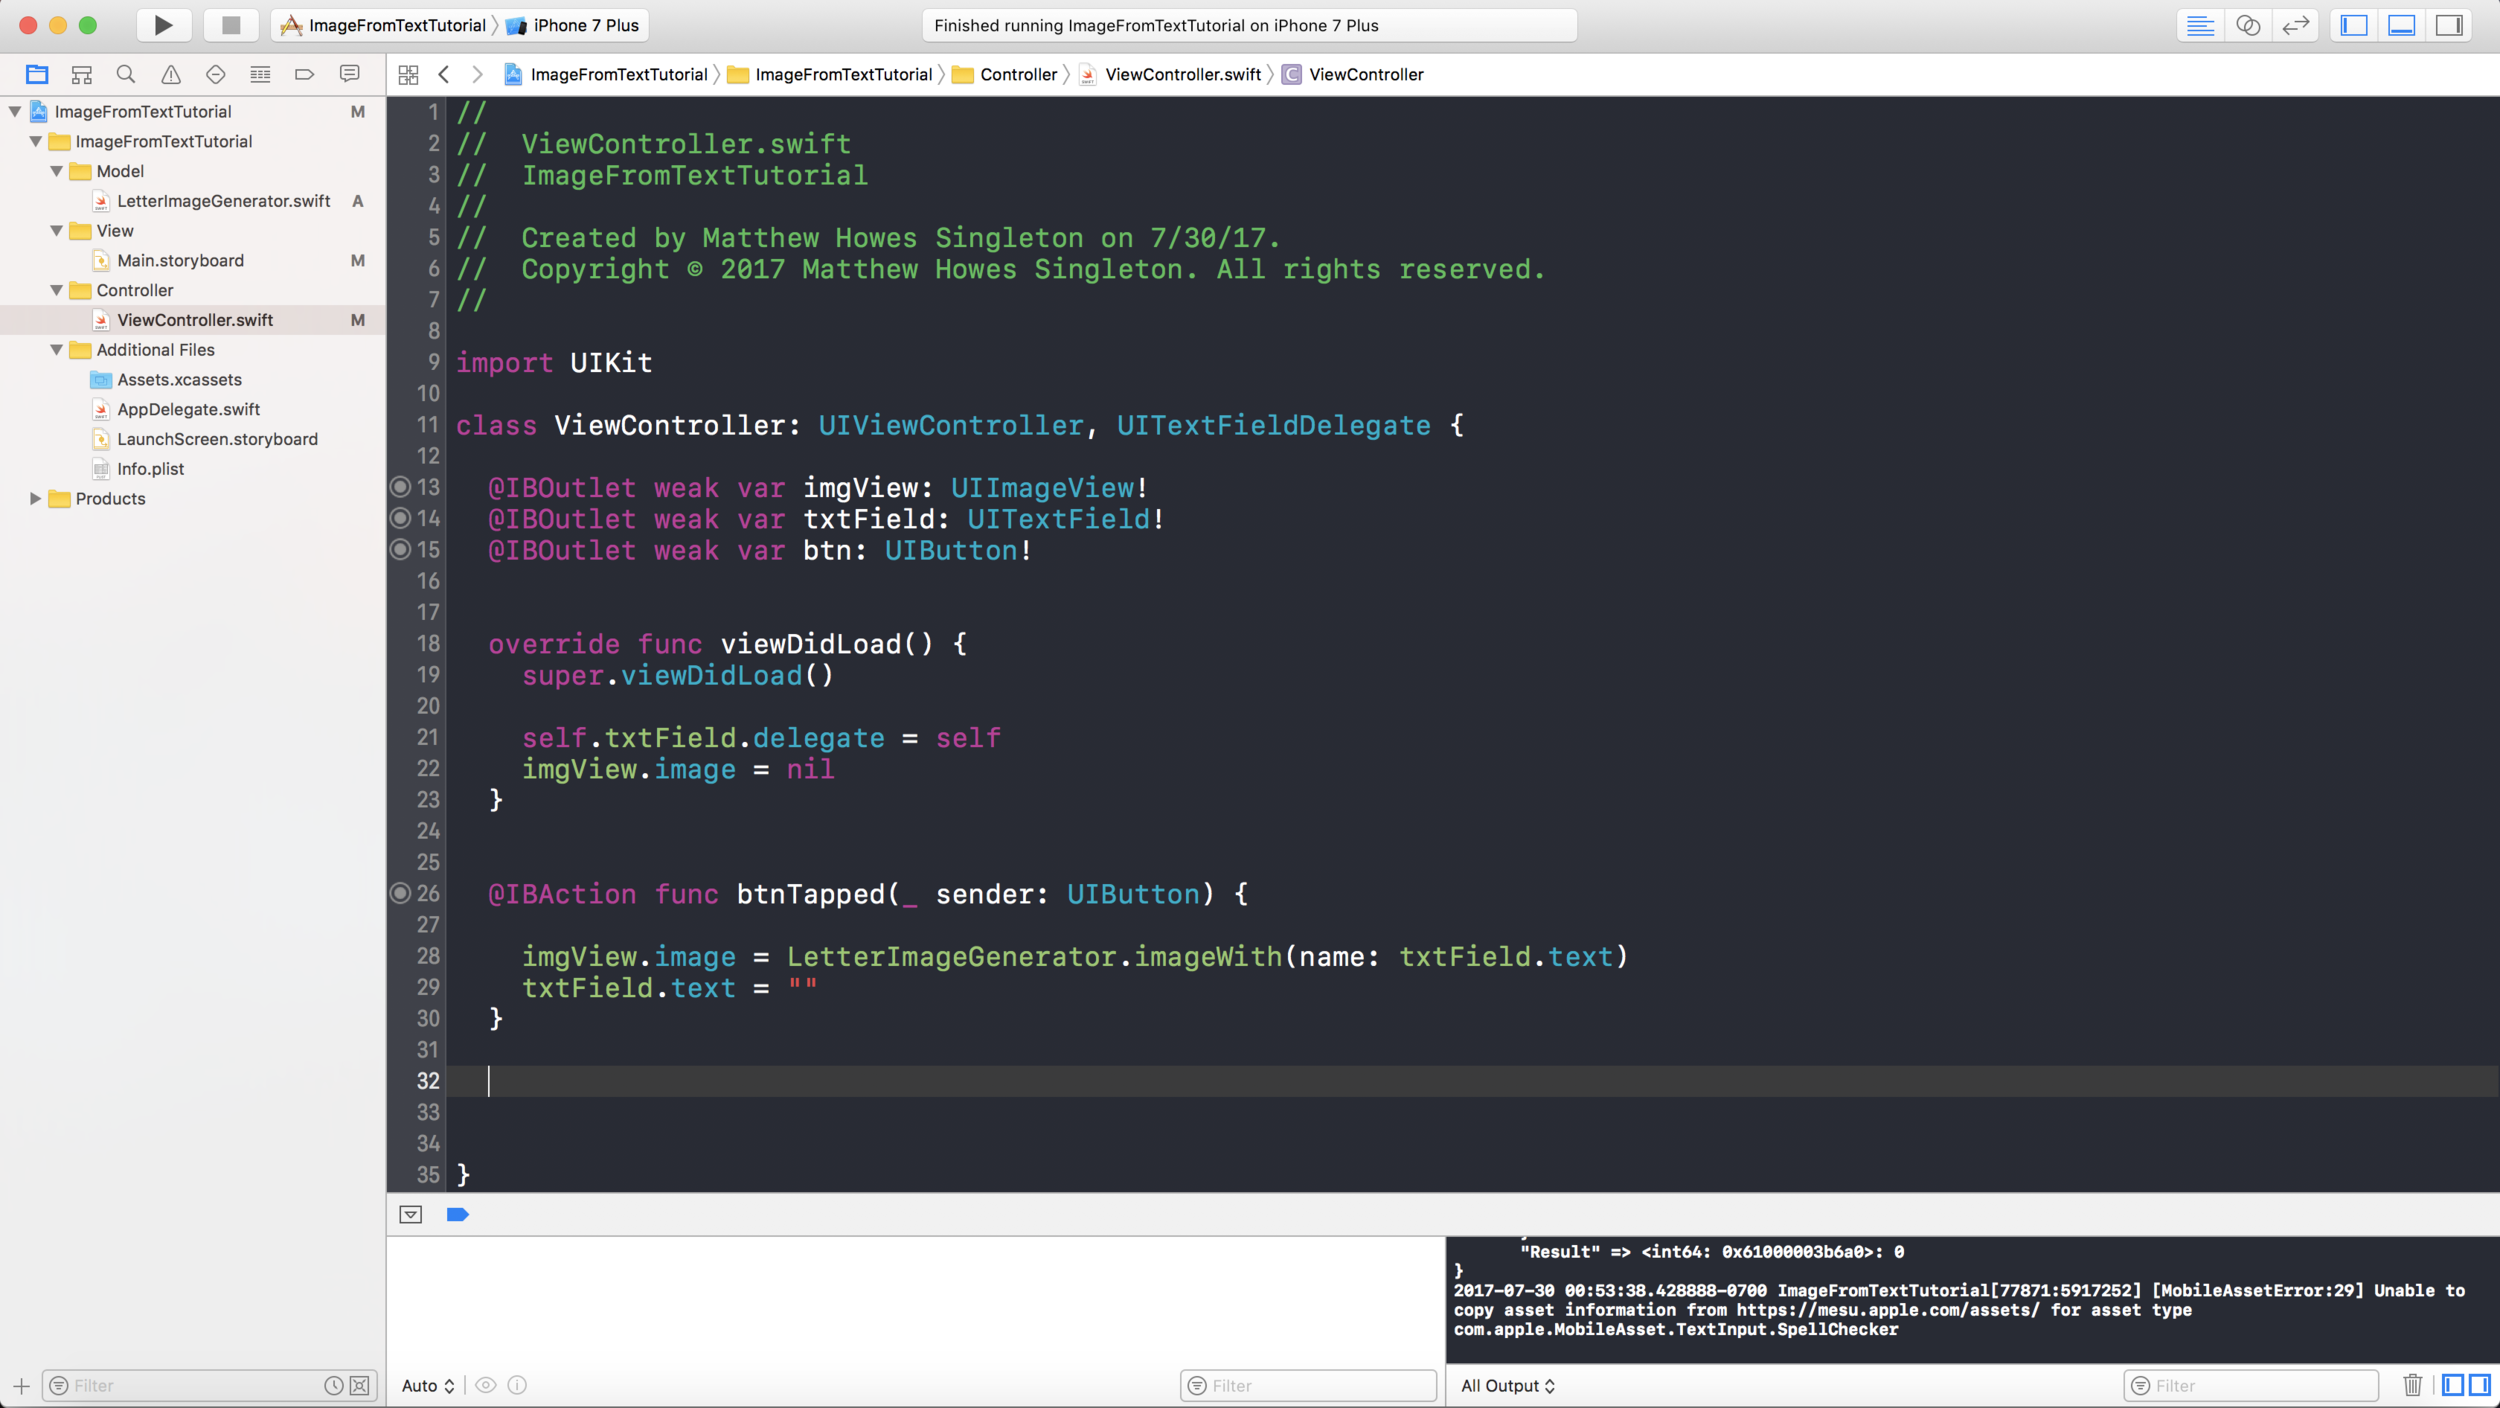
Task: Show the Test navigator
Action: (x=215, y=74)
